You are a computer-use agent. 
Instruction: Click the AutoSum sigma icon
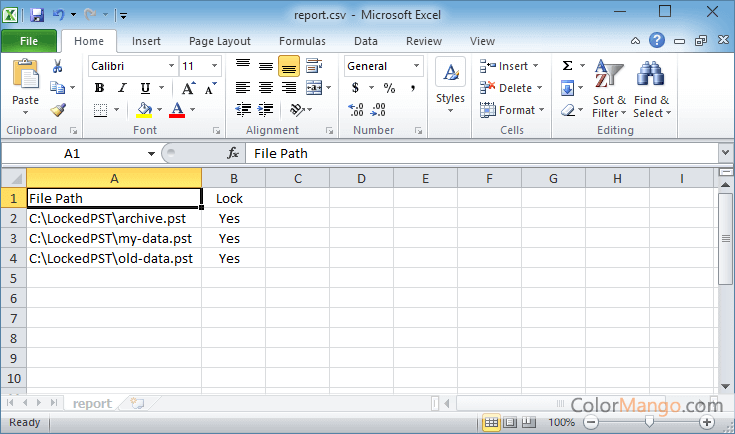567,66
